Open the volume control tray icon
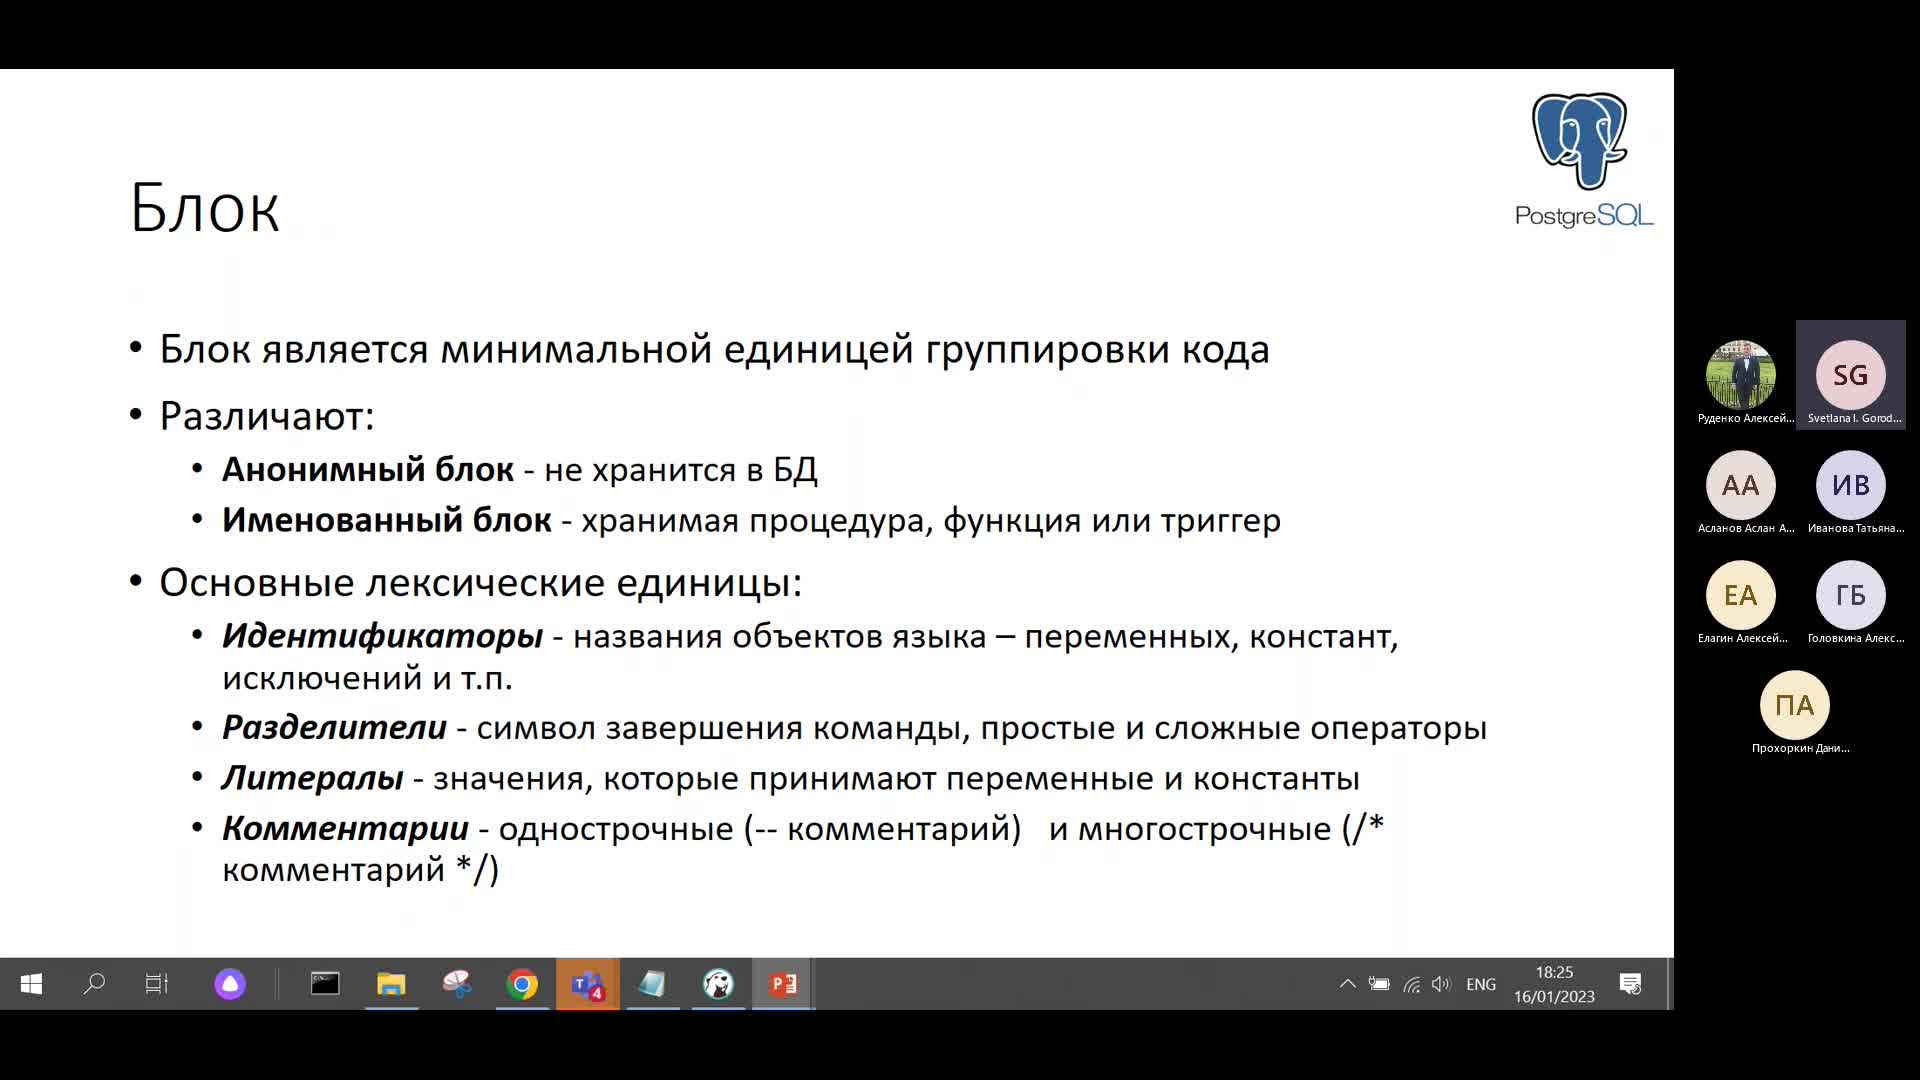The image size is (1920, 1080). (1441, 984)
